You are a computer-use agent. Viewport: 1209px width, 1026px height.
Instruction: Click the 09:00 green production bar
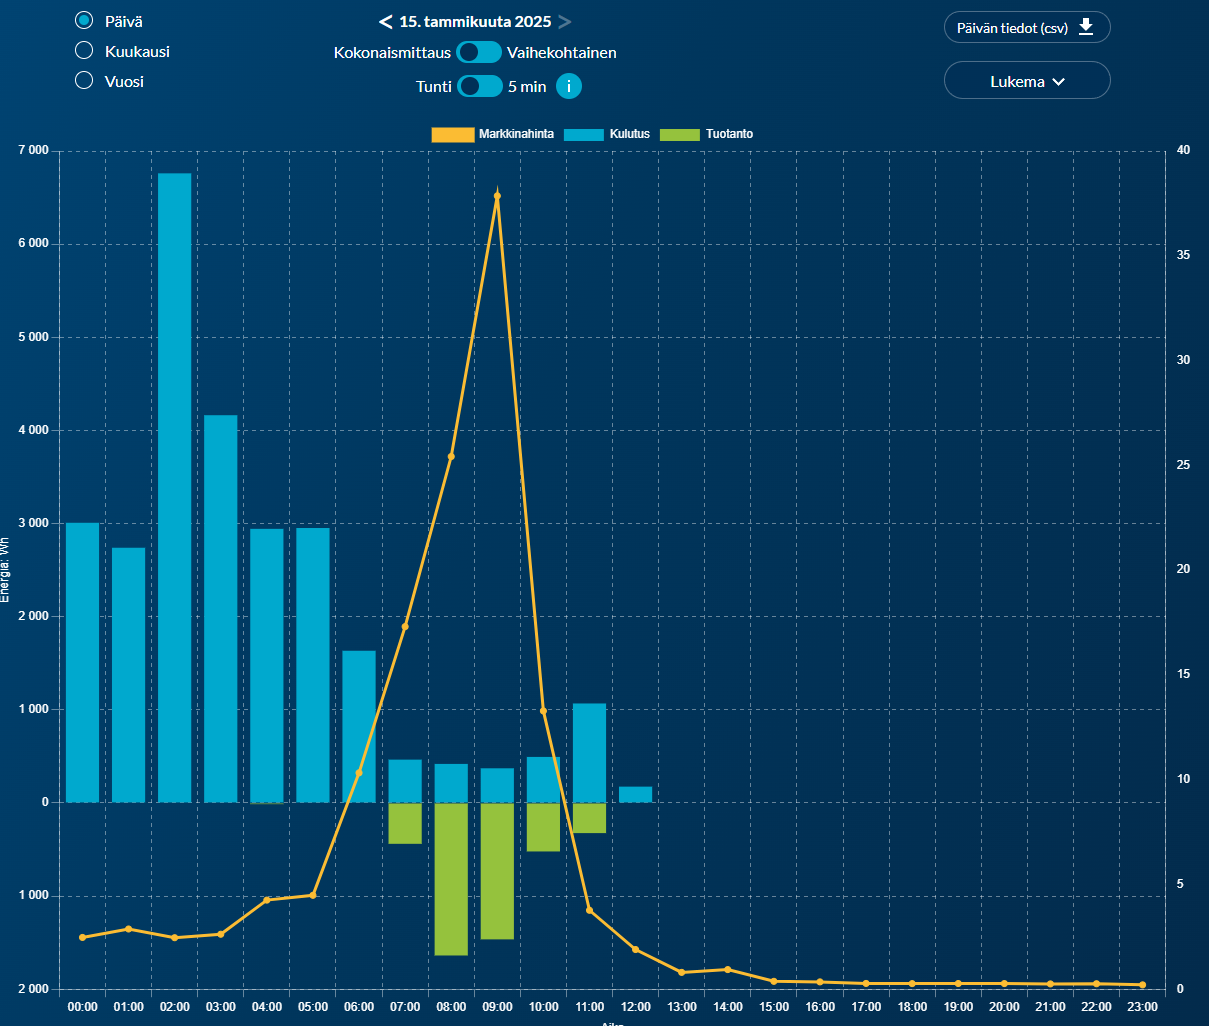497,871
